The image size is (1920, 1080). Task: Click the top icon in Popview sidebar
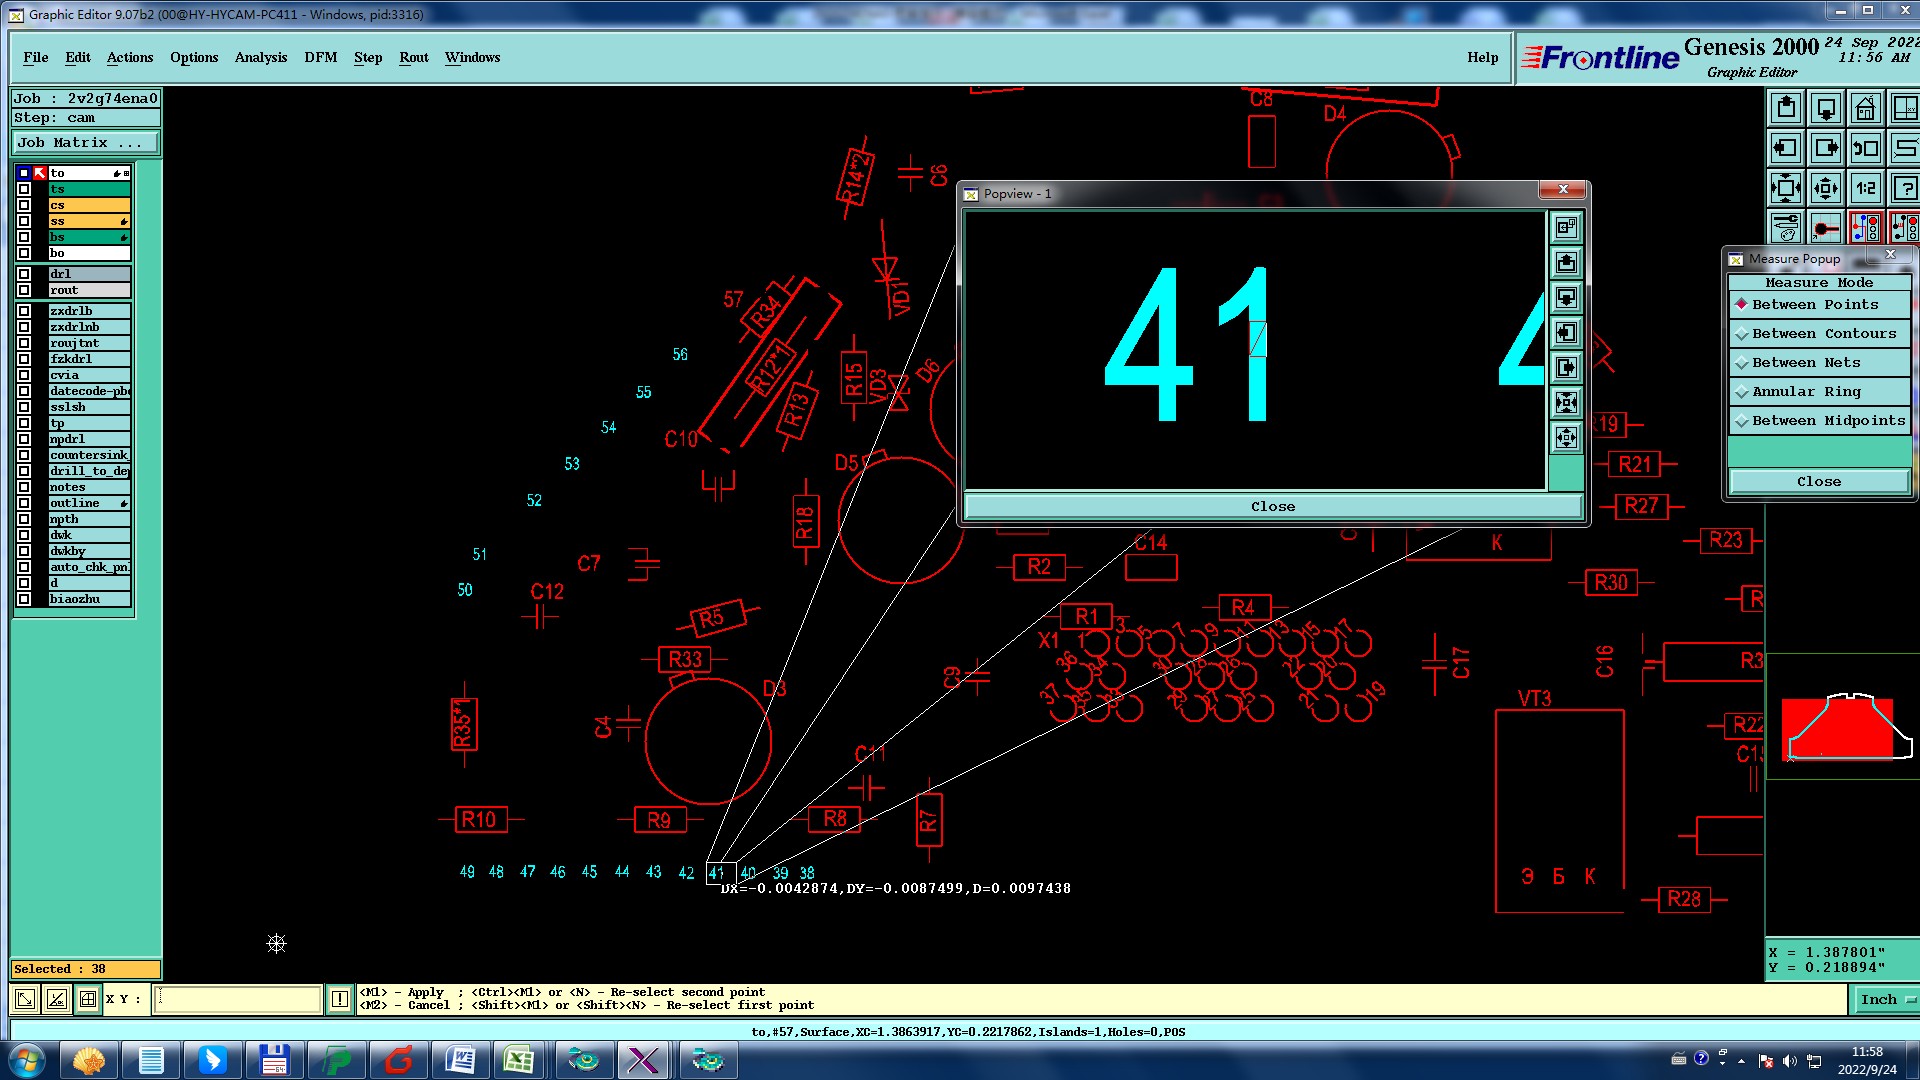[x=1566, y=228]
